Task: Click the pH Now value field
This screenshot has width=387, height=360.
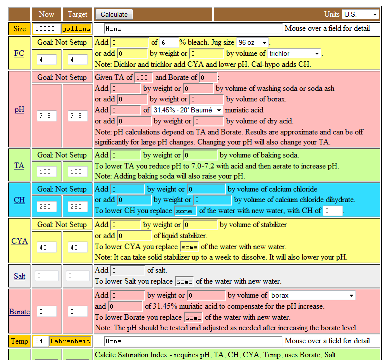Action: (46, 116)
